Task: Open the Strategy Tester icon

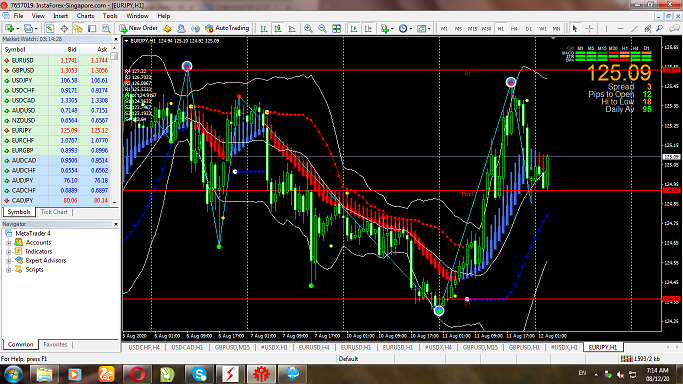Action: tap(106, 28)
